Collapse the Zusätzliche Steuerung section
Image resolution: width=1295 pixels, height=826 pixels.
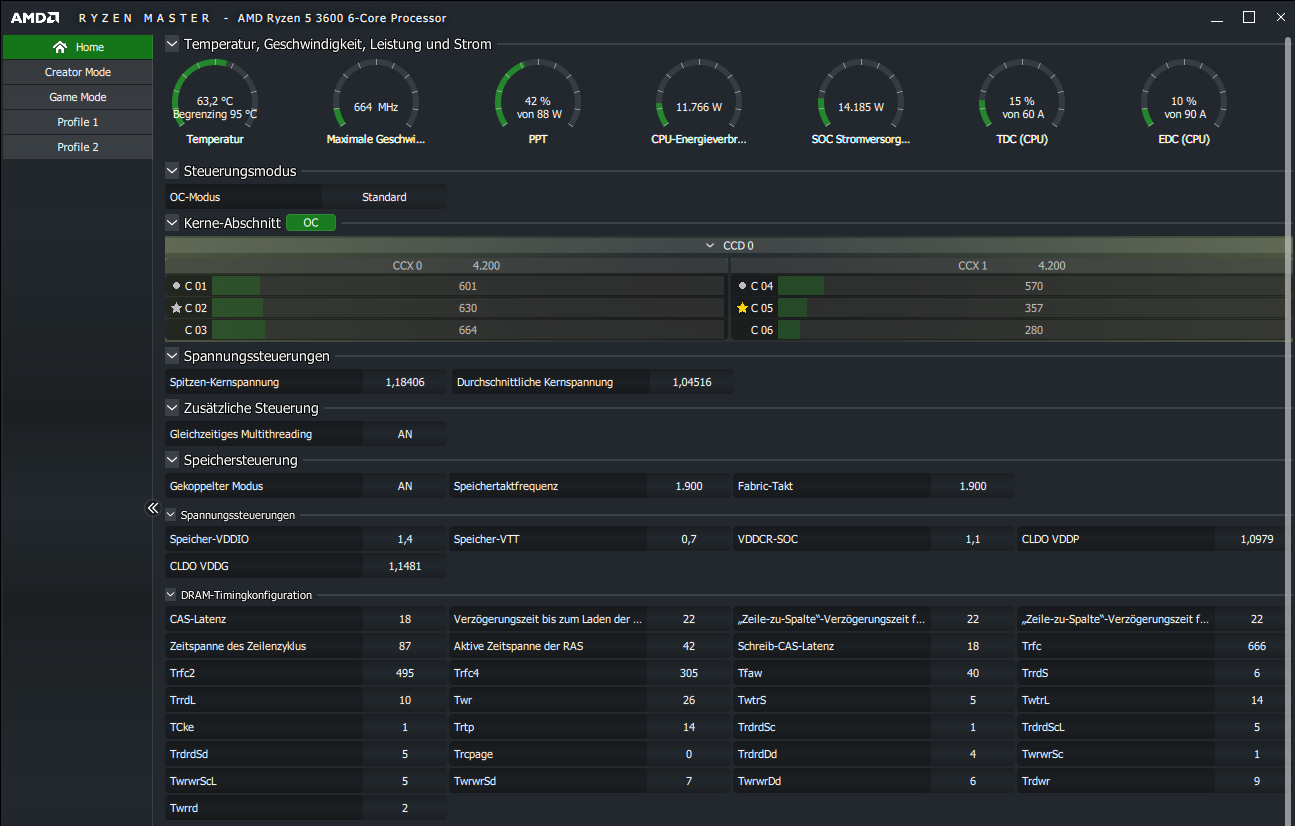[x=172, y=408]
